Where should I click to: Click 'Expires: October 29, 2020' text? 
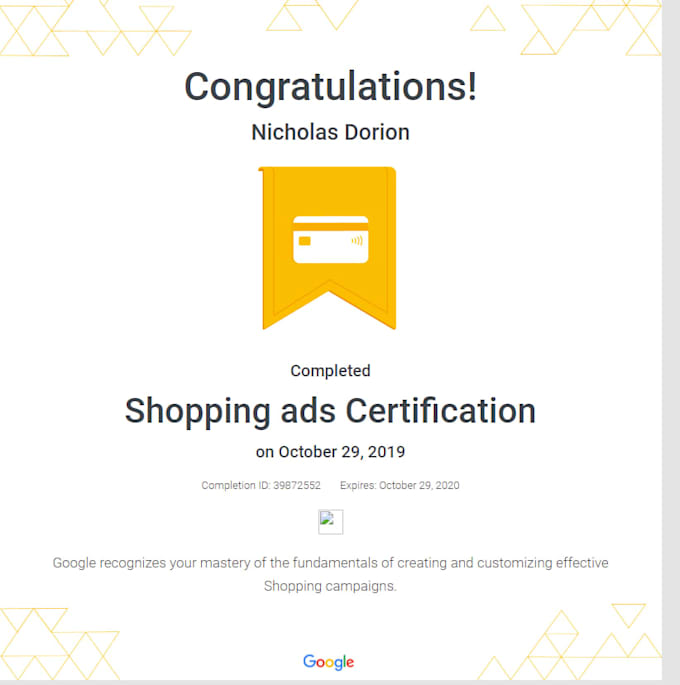(x=400, y=485)
